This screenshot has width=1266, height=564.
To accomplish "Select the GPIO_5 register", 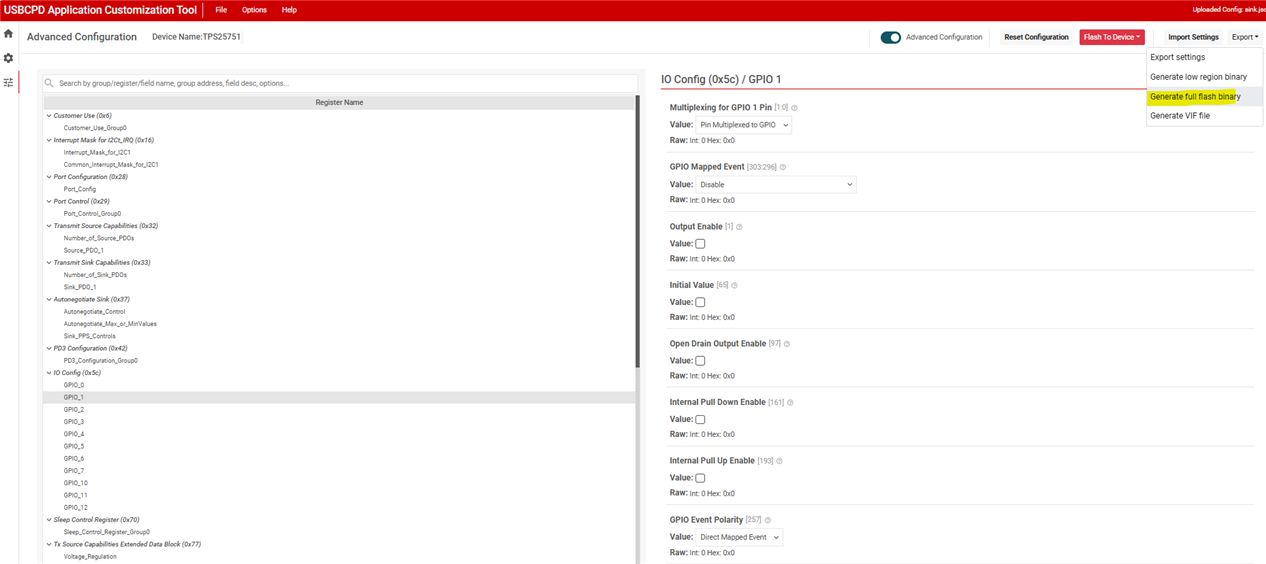I will click(x=74, y=446).
